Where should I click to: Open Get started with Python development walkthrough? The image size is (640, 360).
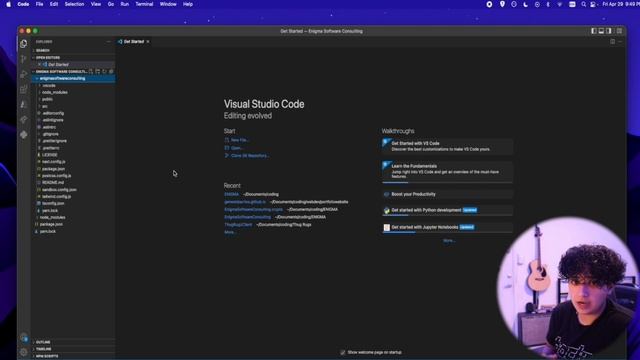point(447,210)
